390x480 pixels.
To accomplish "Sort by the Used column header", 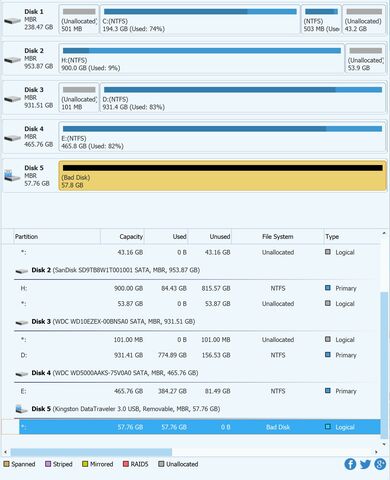I will coord(166,237).
